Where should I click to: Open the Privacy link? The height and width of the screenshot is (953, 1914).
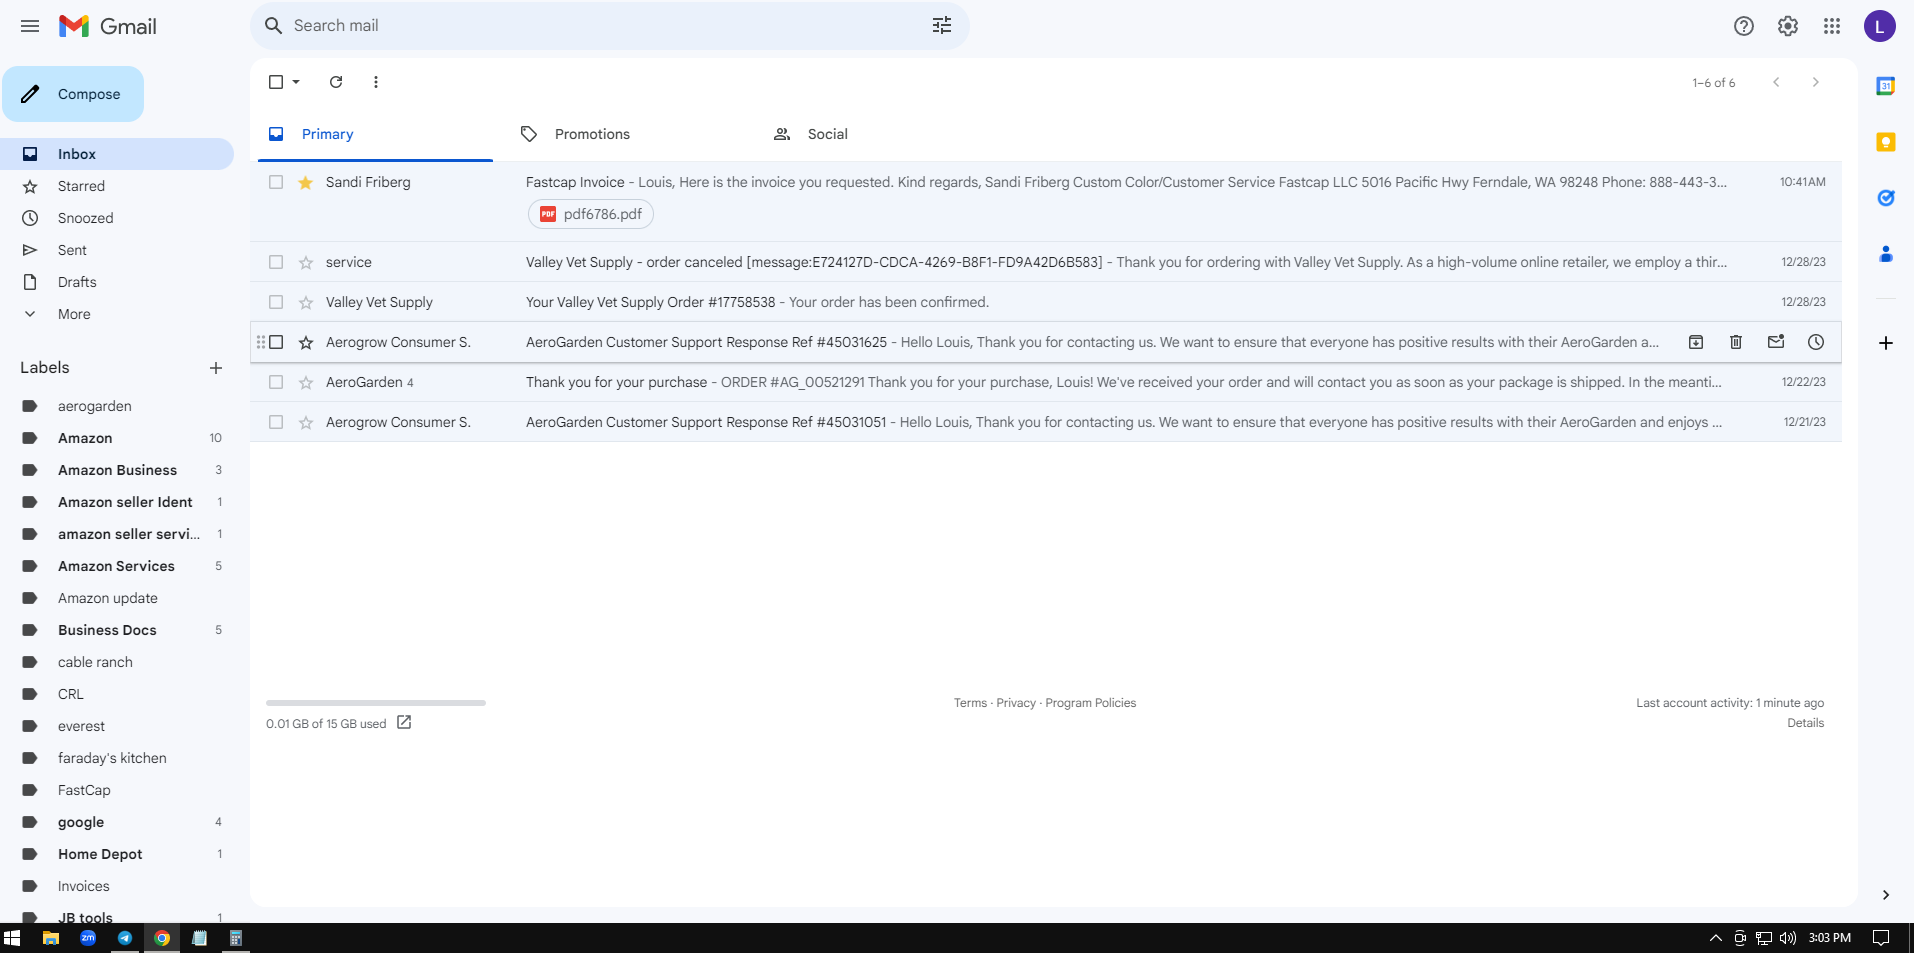pos(1016,703)
